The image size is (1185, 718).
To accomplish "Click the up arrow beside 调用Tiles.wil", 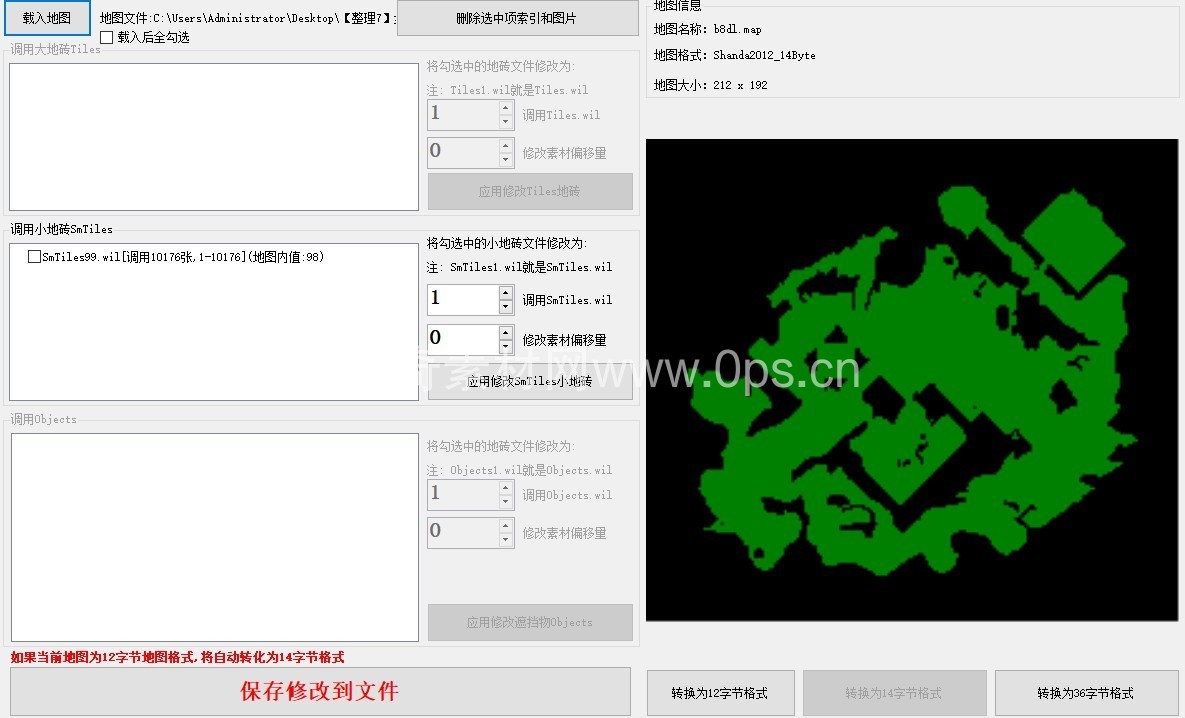I will pyautogui.click(x=506, y=107).
